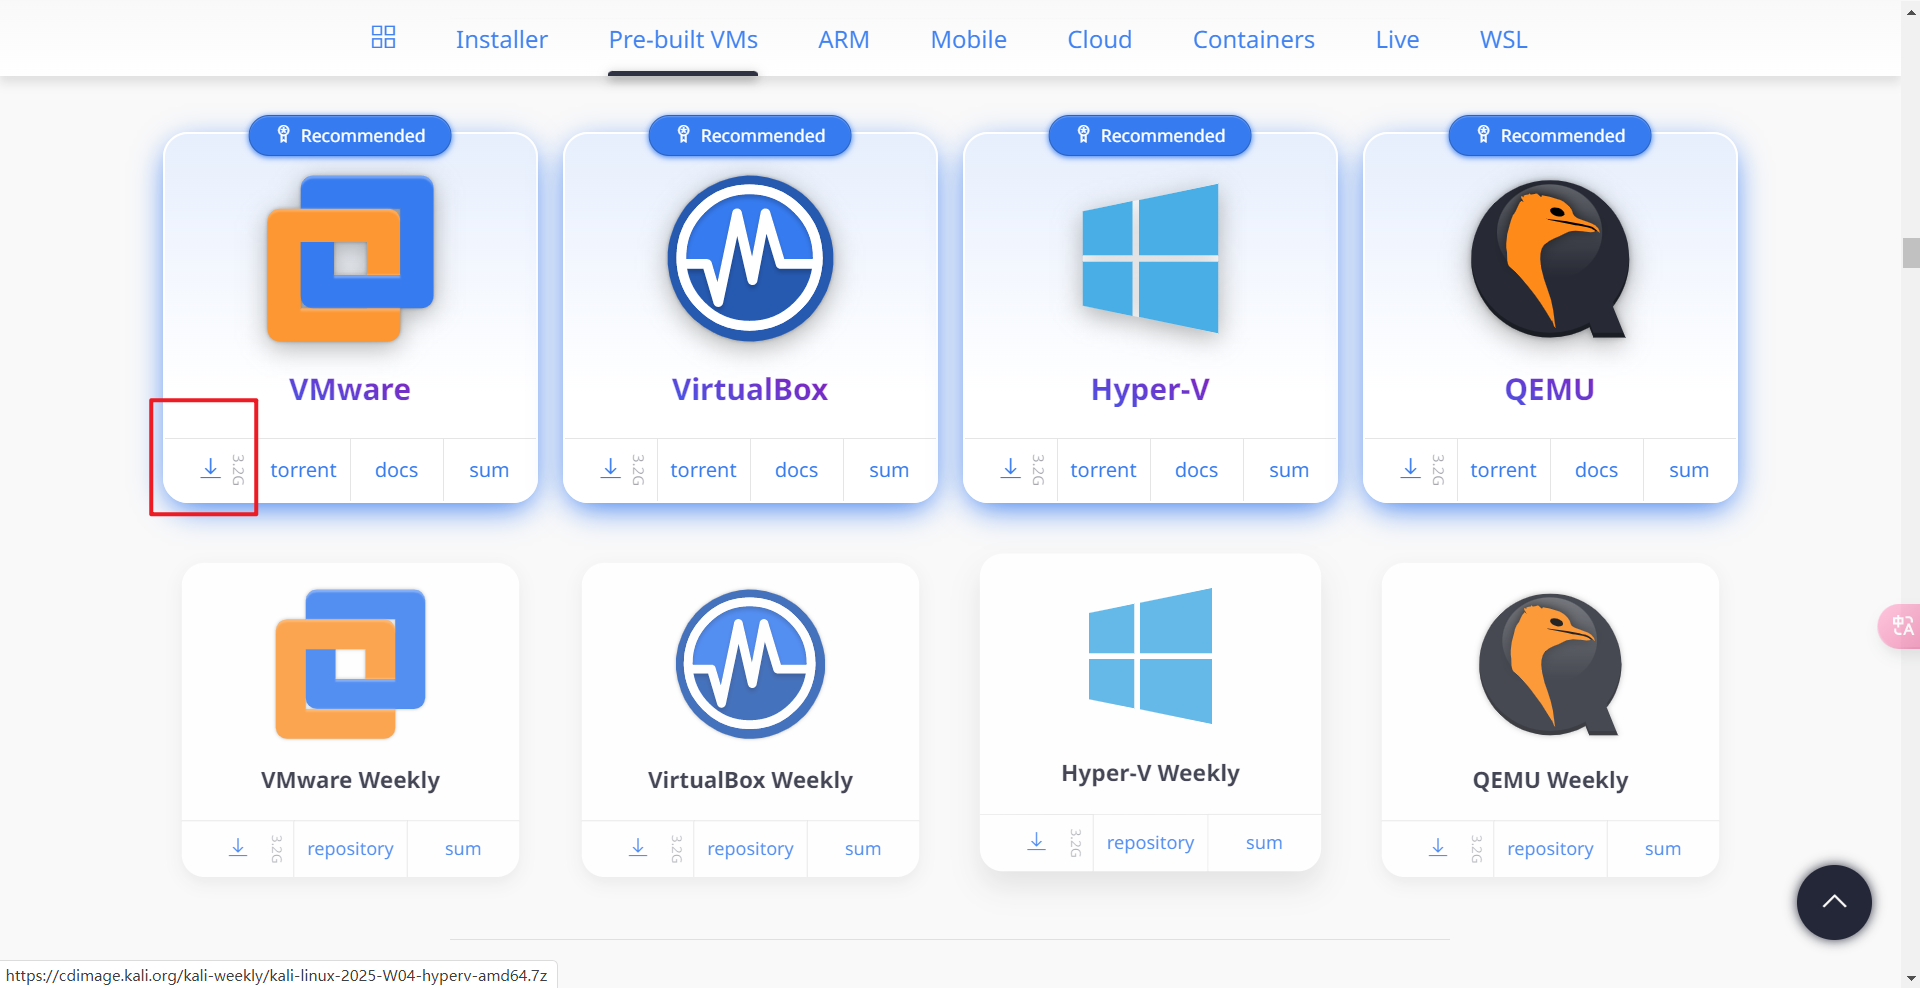
Task: Click the Recommended badge above VMware
Action: 350,135
